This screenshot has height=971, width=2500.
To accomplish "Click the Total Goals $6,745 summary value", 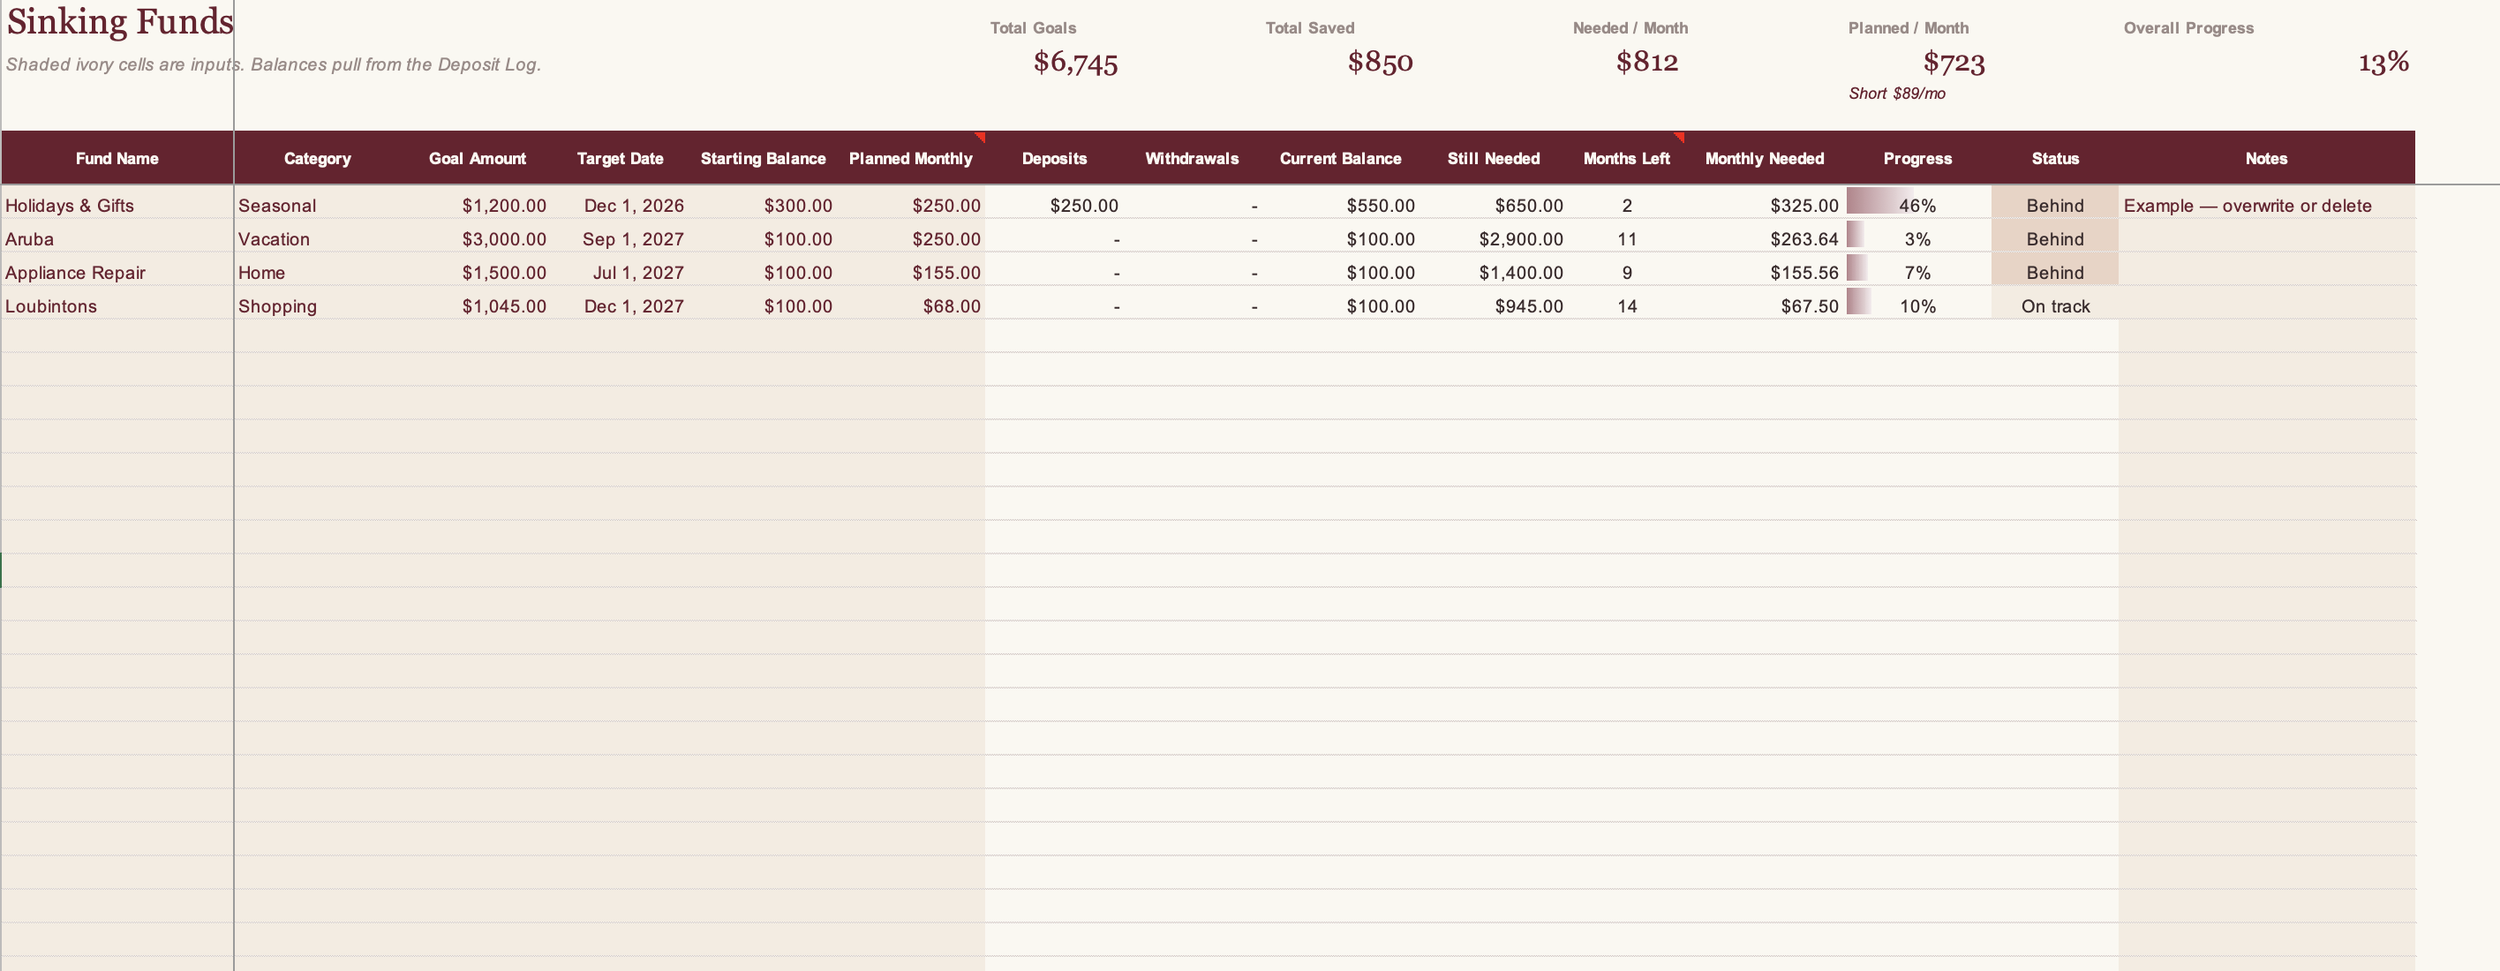I will pos(1075,62).
